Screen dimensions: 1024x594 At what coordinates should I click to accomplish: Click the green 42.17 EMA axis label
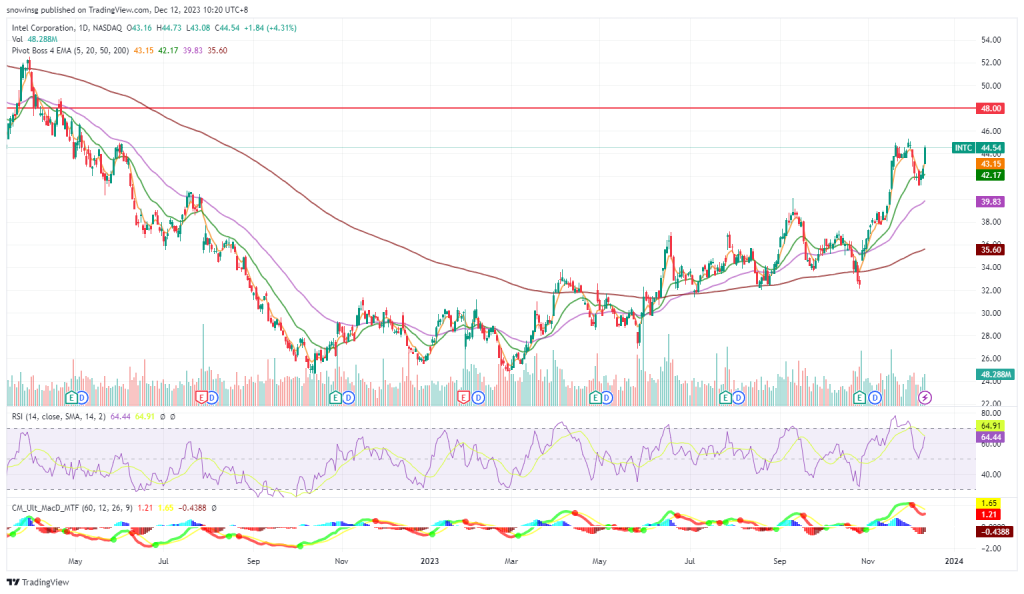990,175
